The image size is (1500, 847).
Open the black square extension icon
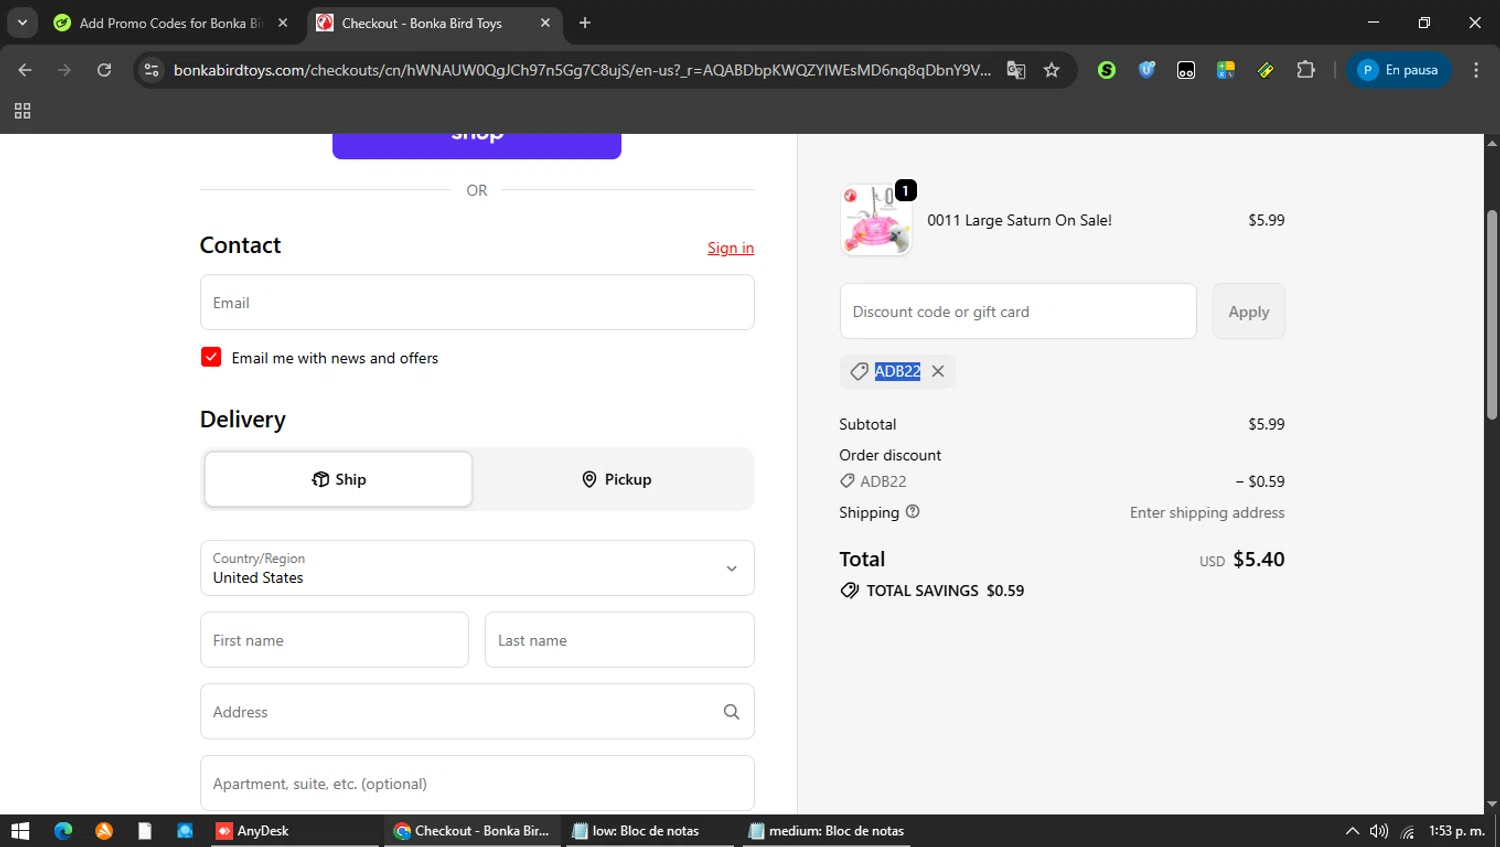coord(1186,70)
